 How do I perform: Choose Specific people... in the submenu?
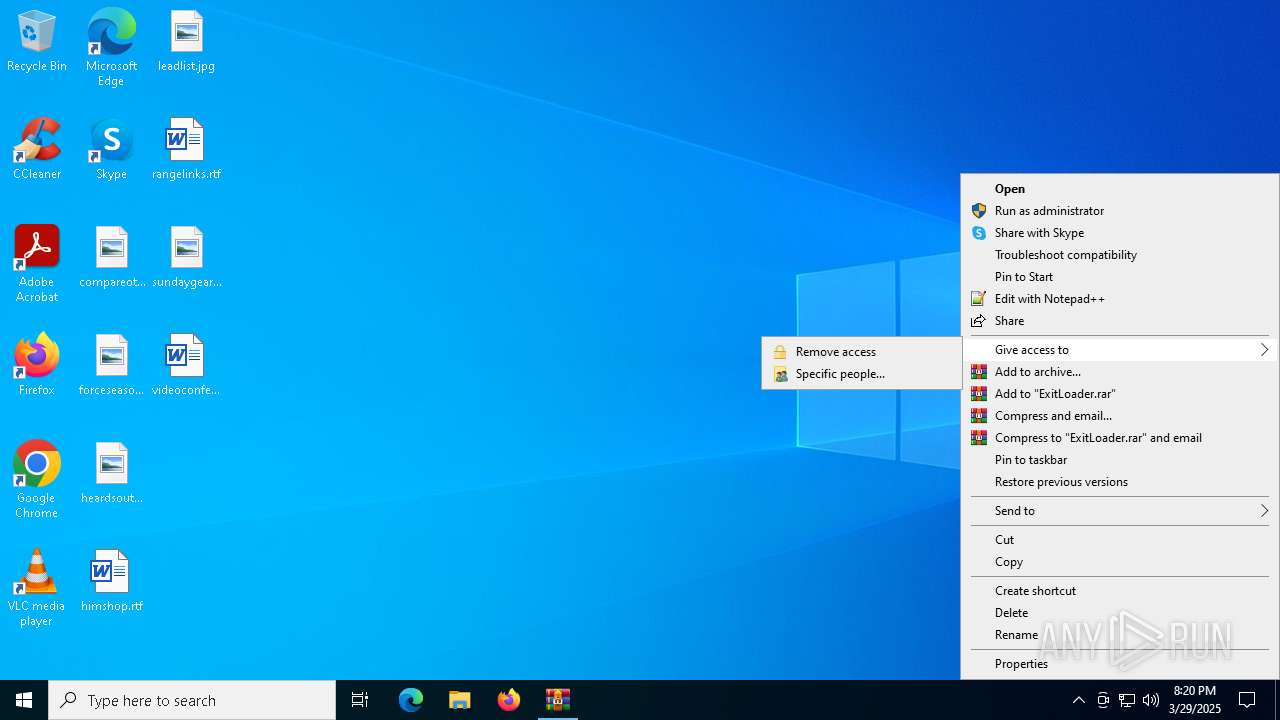[x=861, y=374]
